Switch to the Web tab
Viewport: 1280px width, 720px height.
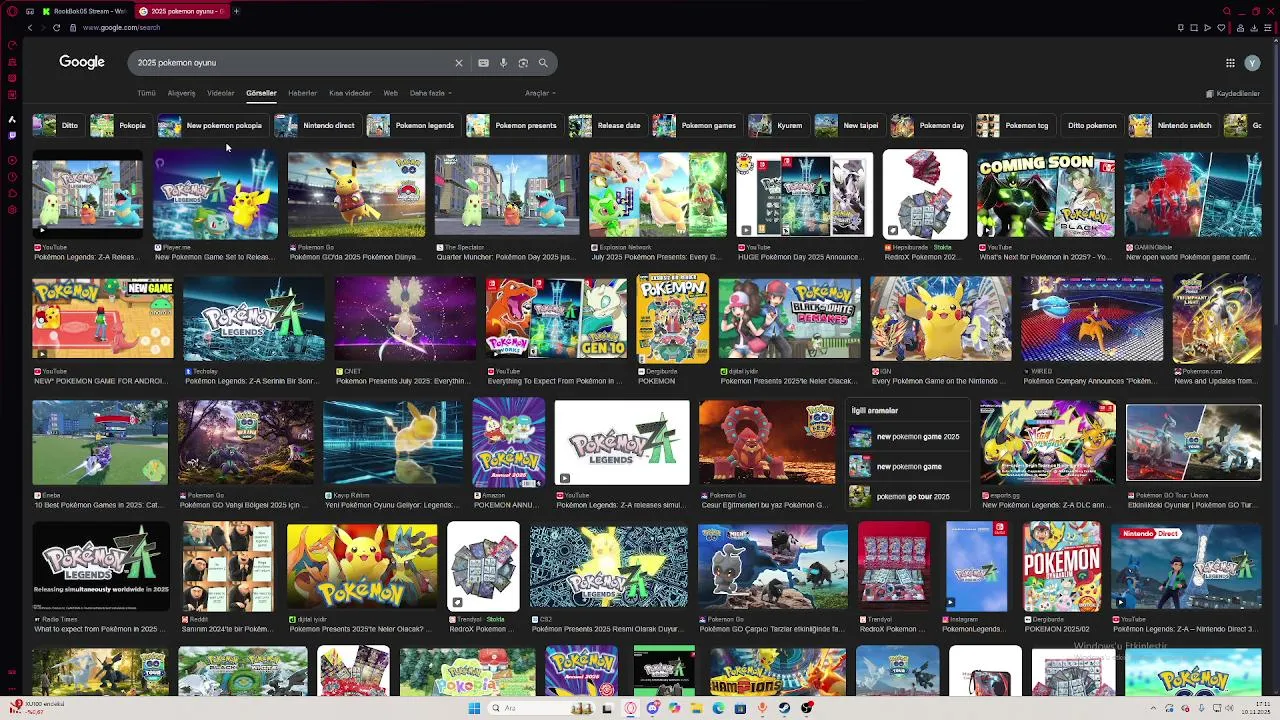(x=390, y=93)
